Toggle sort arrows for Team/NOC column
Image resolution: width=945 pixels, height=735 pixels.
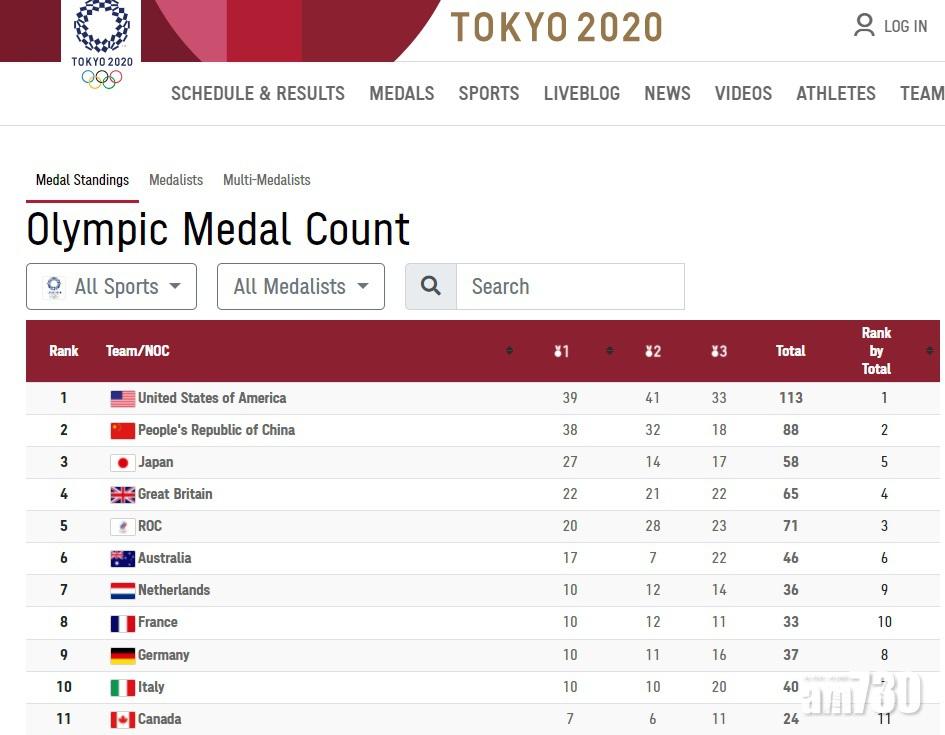(x=509, y=351)
